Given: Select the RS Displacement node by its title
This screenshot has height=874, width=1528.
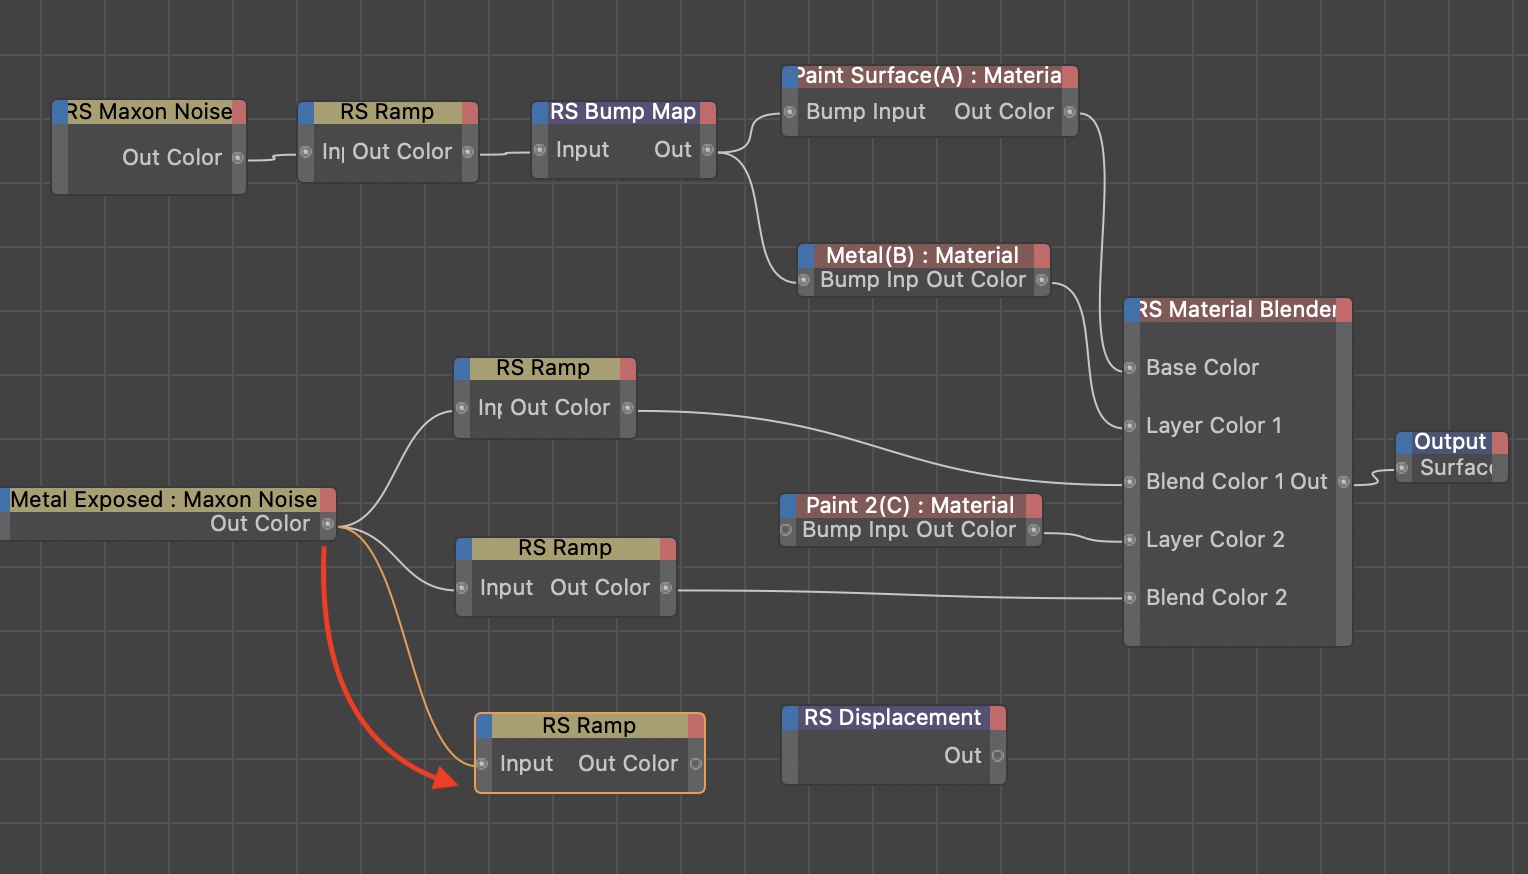Looking at the screenshot, I should (892, 718).
